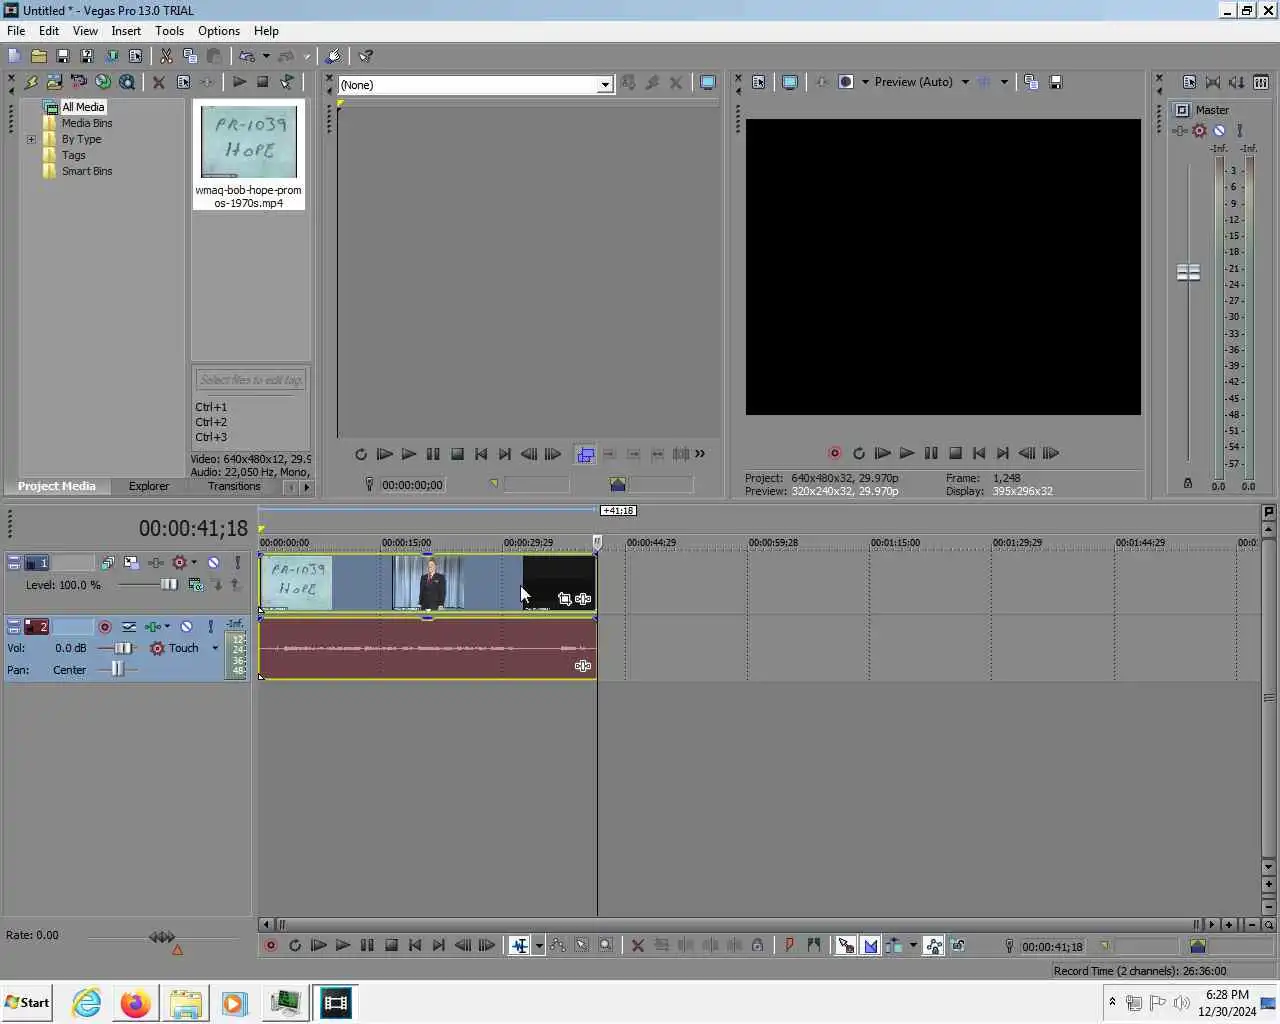Click Record button in timeline transport

[270, 945]
